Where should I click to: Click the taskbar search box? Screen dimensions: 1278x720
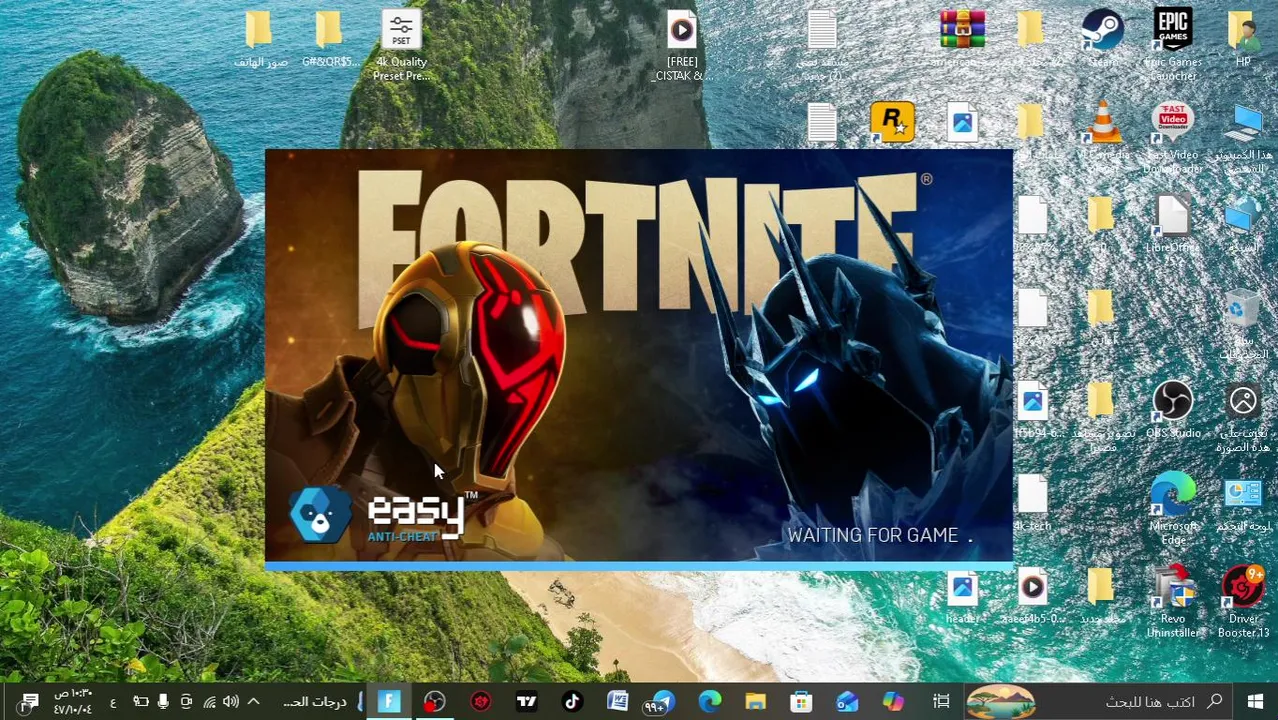click(x=1098, y=702)
